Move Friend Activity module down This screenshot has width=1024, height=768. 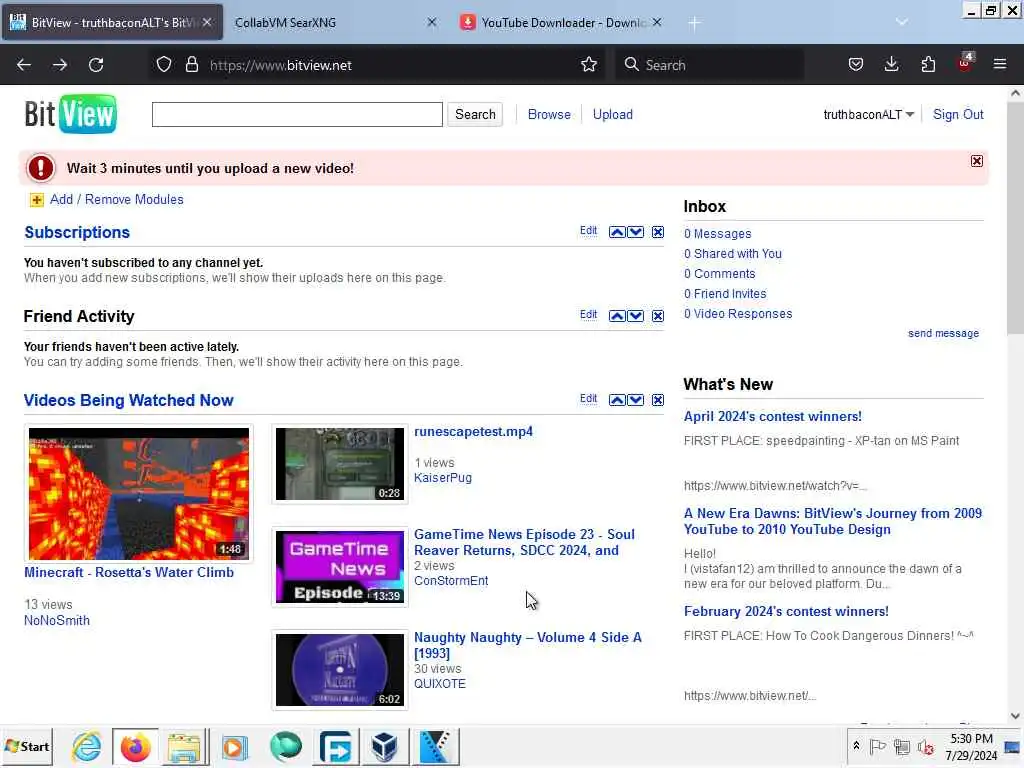pos(635,315)
